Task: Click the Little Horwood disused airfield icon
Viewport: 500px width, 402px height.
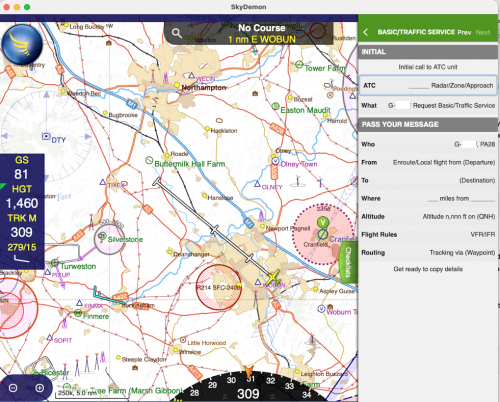Action: click(x=183, y=340)
